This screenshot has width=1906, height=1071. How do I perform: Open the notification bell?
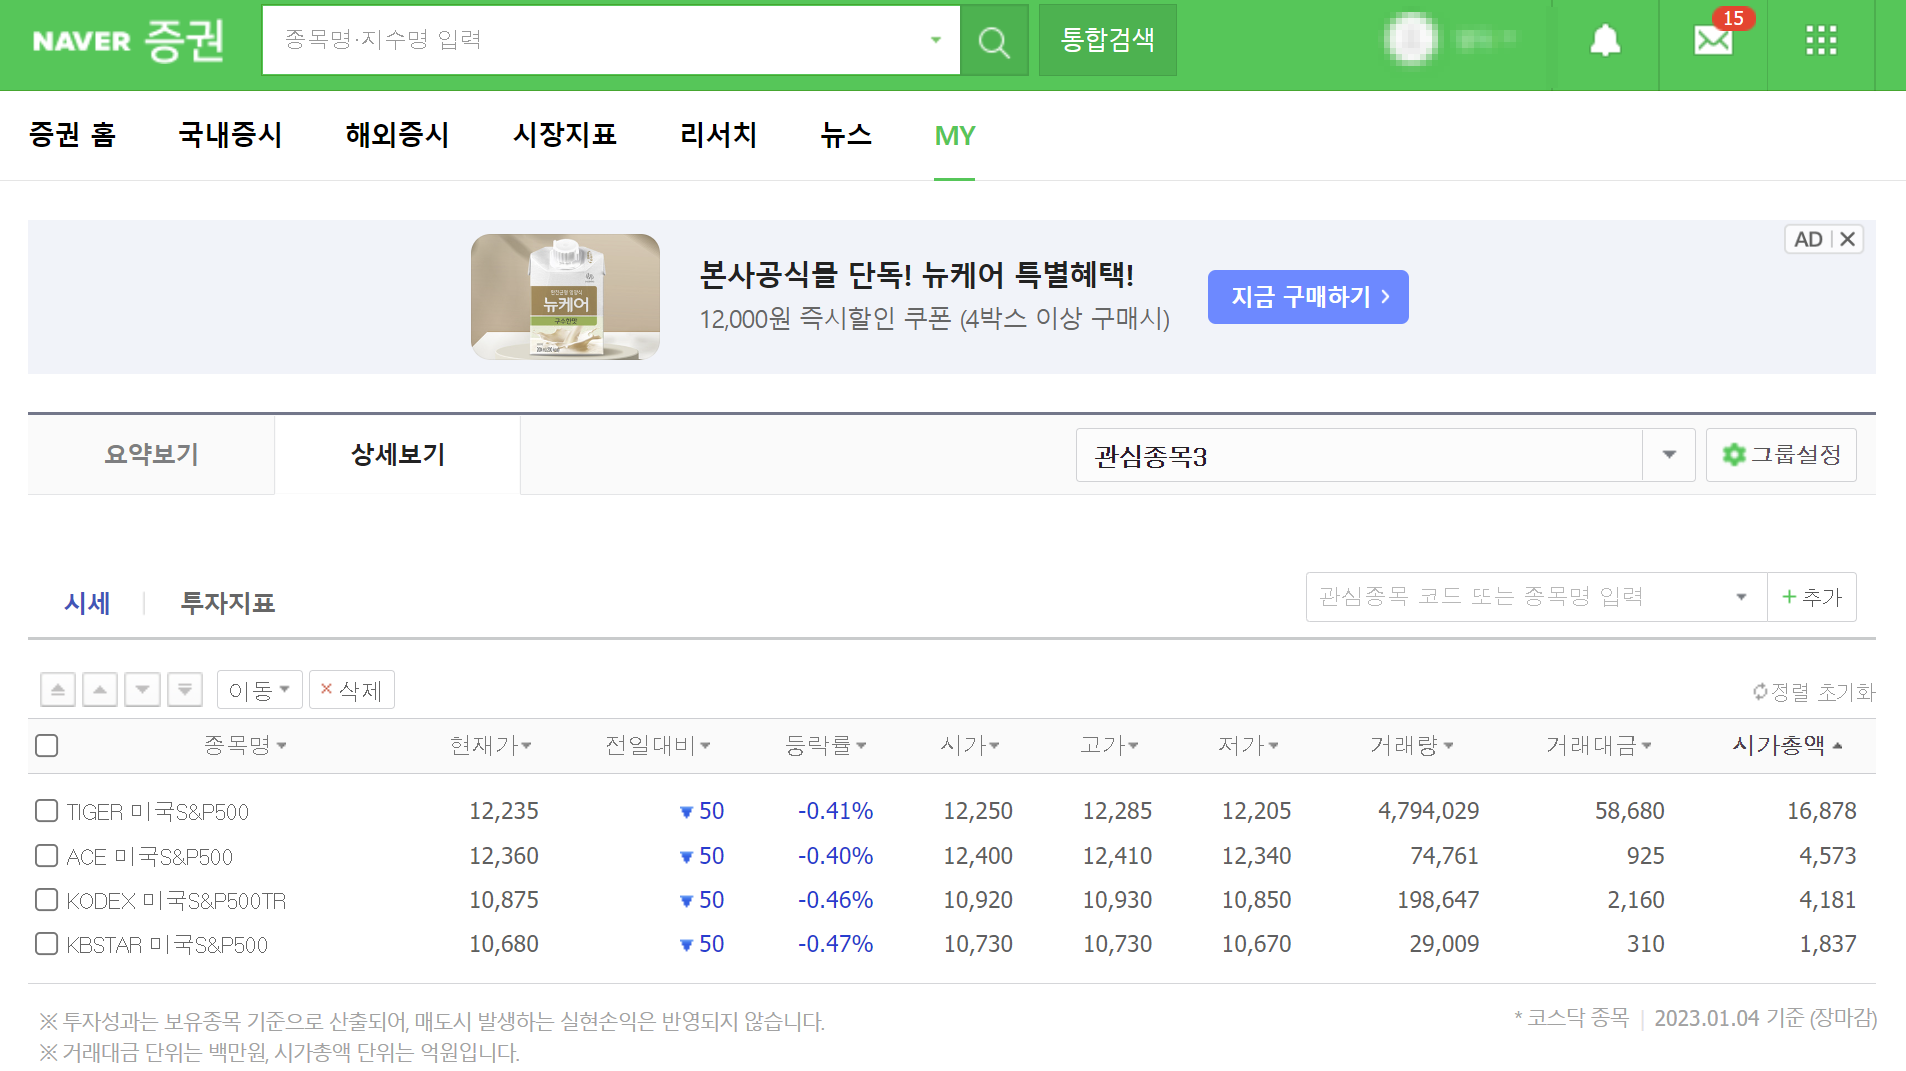[1605, 40]
